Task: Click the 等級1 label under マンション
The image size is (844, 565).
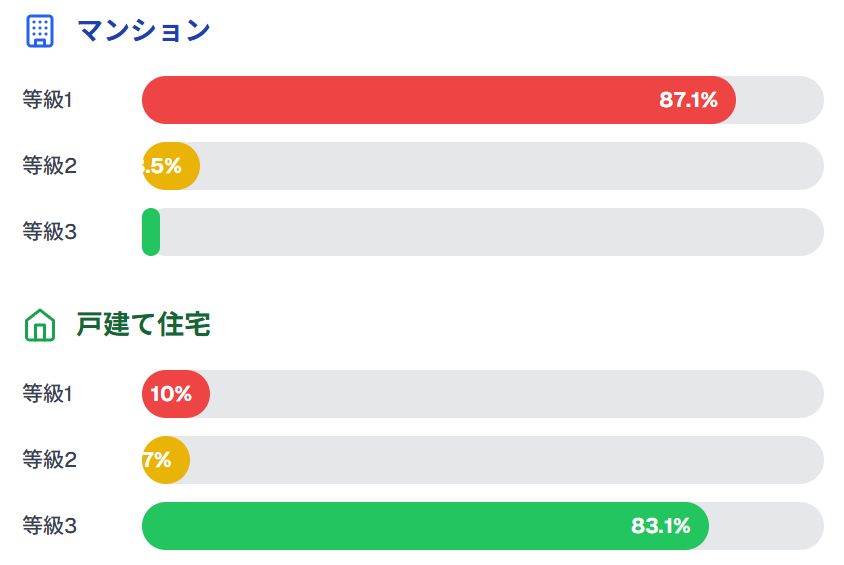Action: [49, 100]
